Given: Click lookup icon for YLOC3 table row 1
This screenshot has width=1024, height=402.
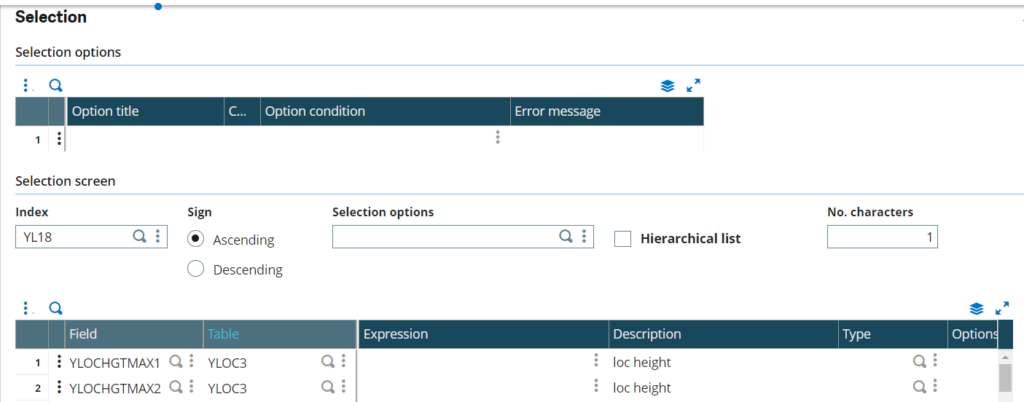Looking at the screenshot, I should pos(327,362).
